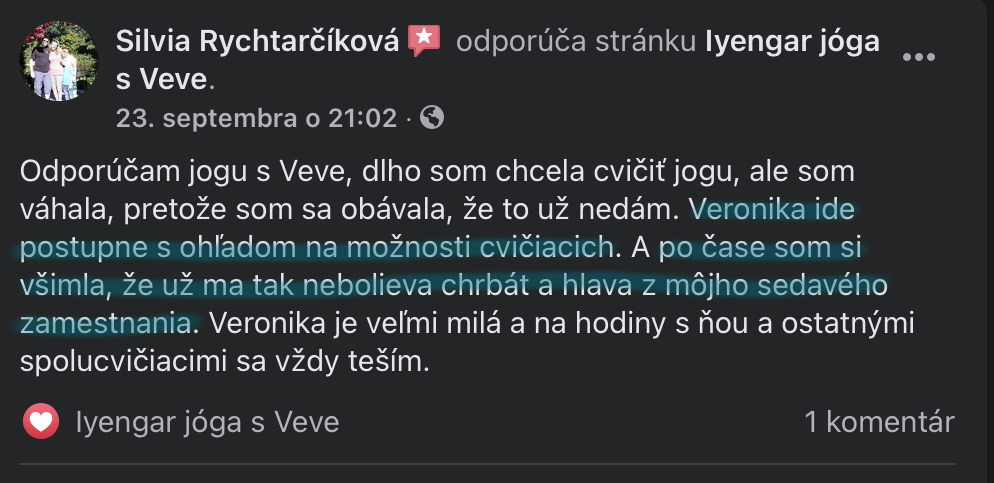Click Iyengar jóga s Veve beside the heart

(207, 422)
